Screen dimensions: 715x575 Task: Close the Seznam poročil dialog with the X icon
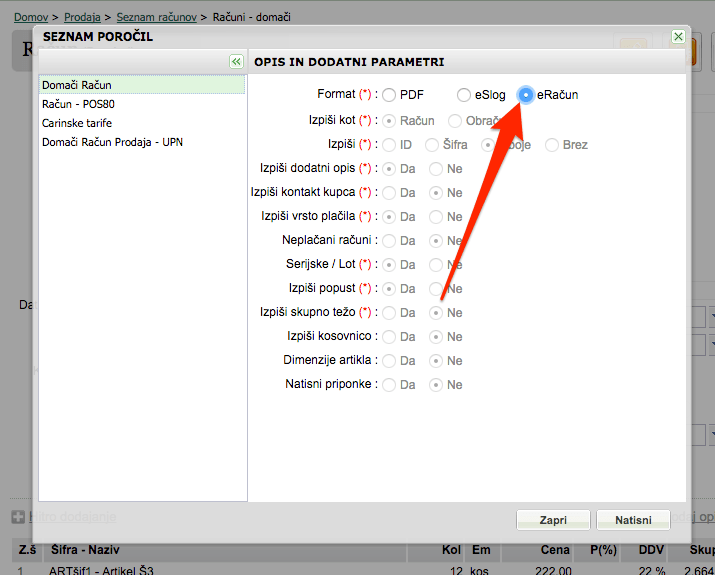[678, 36]
